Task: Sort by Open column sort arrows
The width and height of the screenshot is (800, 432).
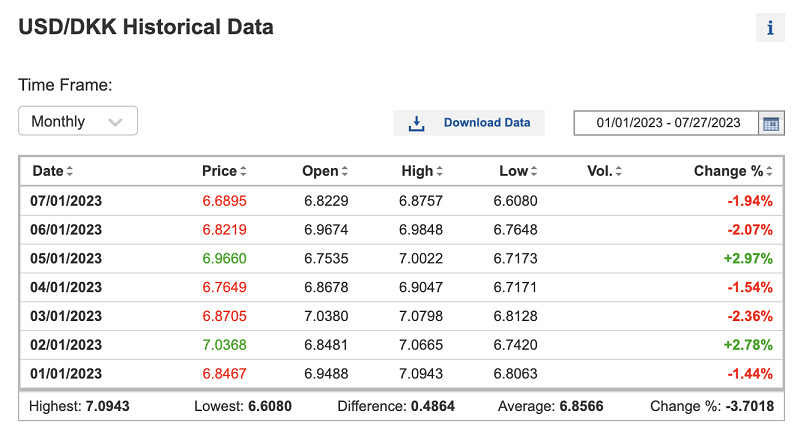Action: pos(345,172)
